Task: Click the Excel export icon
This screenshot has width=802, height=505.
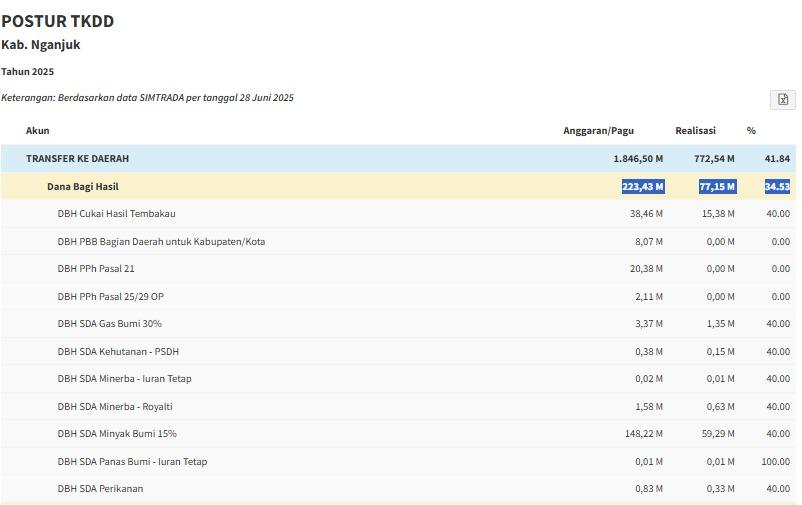Action: coord(782,99)
